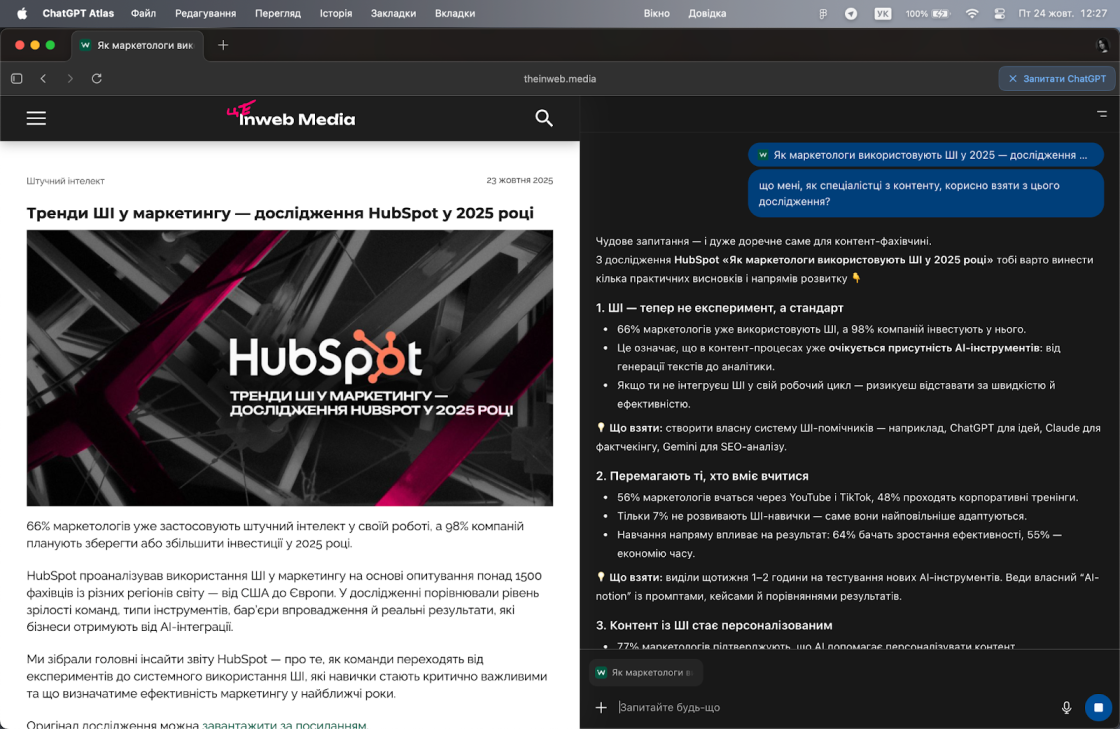Reload the page with the refresh icon

tap(97, 78)
